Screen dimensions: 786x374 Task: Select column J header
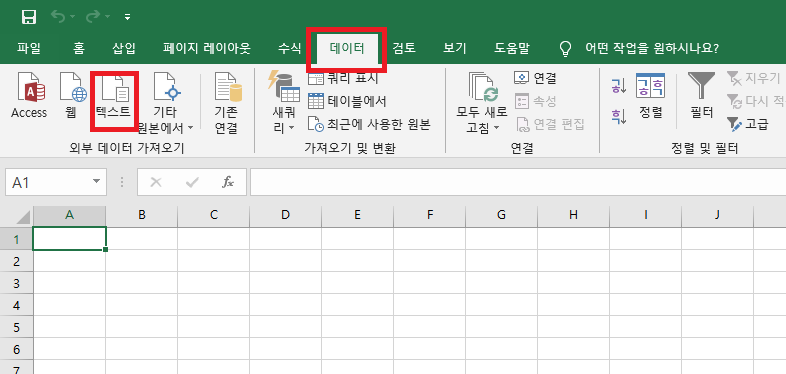coord(717,215)
